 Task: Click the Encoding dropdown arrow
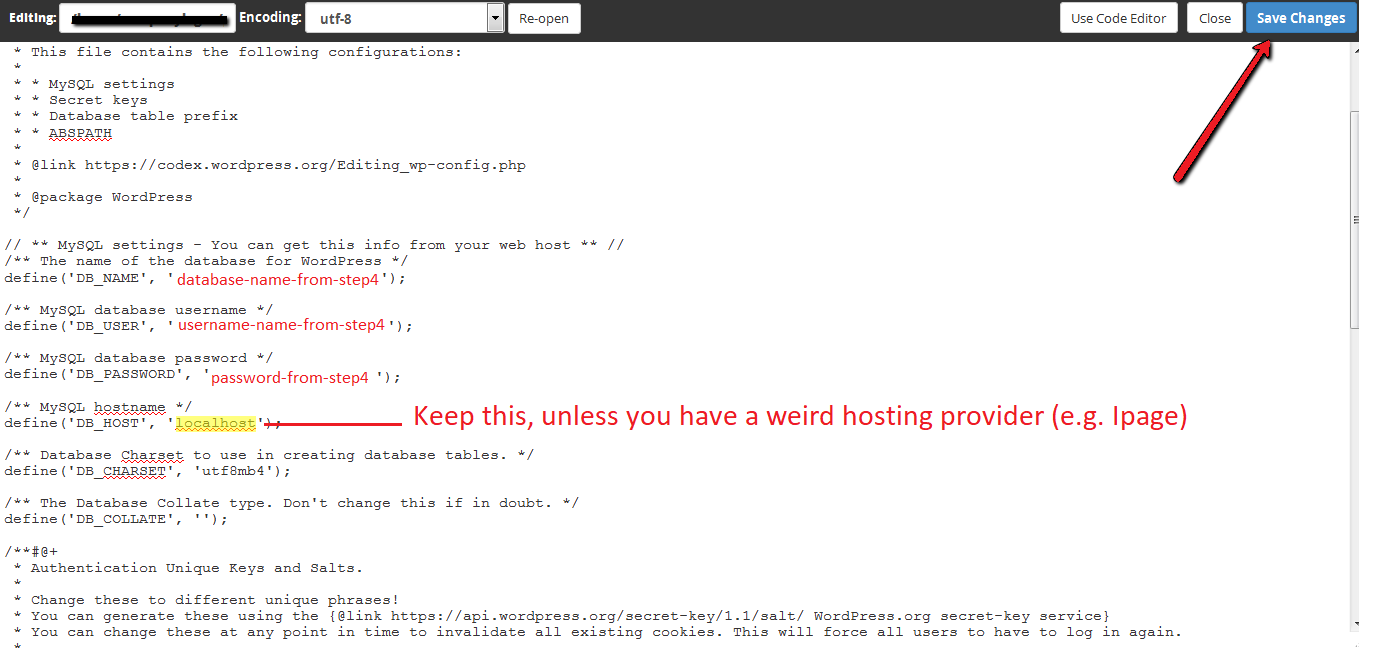pyautogui.click(x=495, y=17)
